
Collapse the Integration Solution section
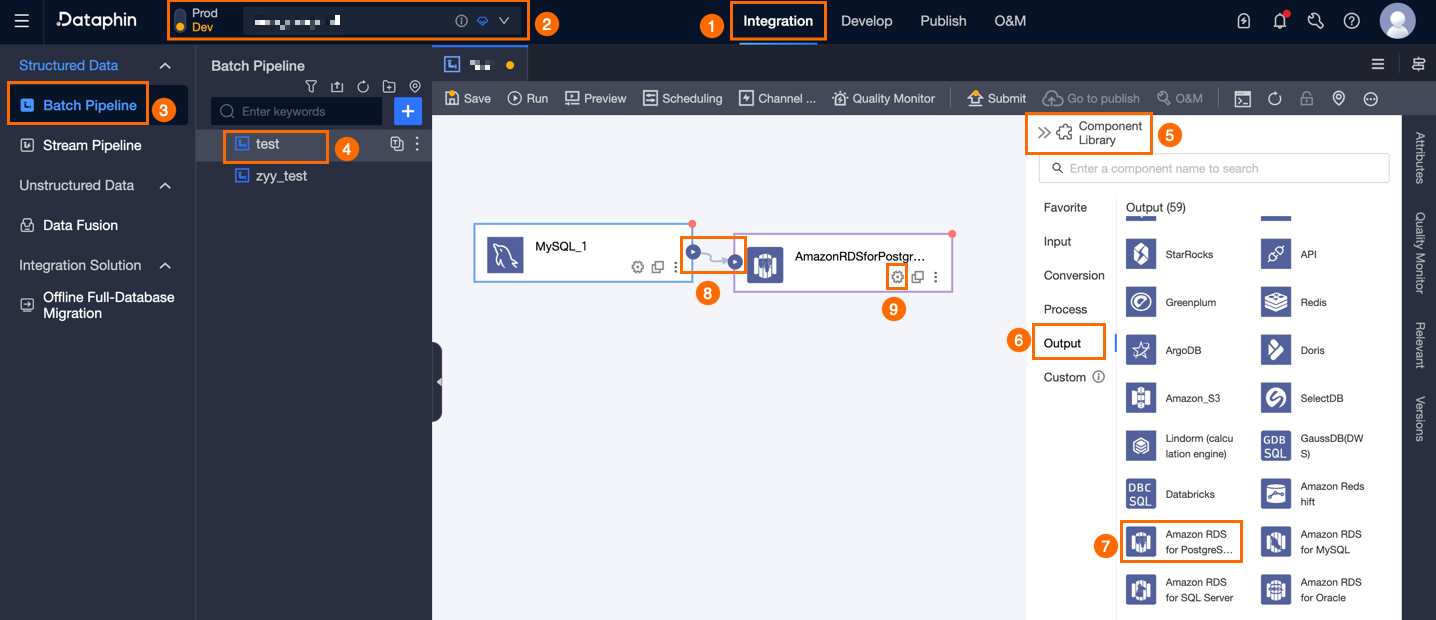(166, 266)
